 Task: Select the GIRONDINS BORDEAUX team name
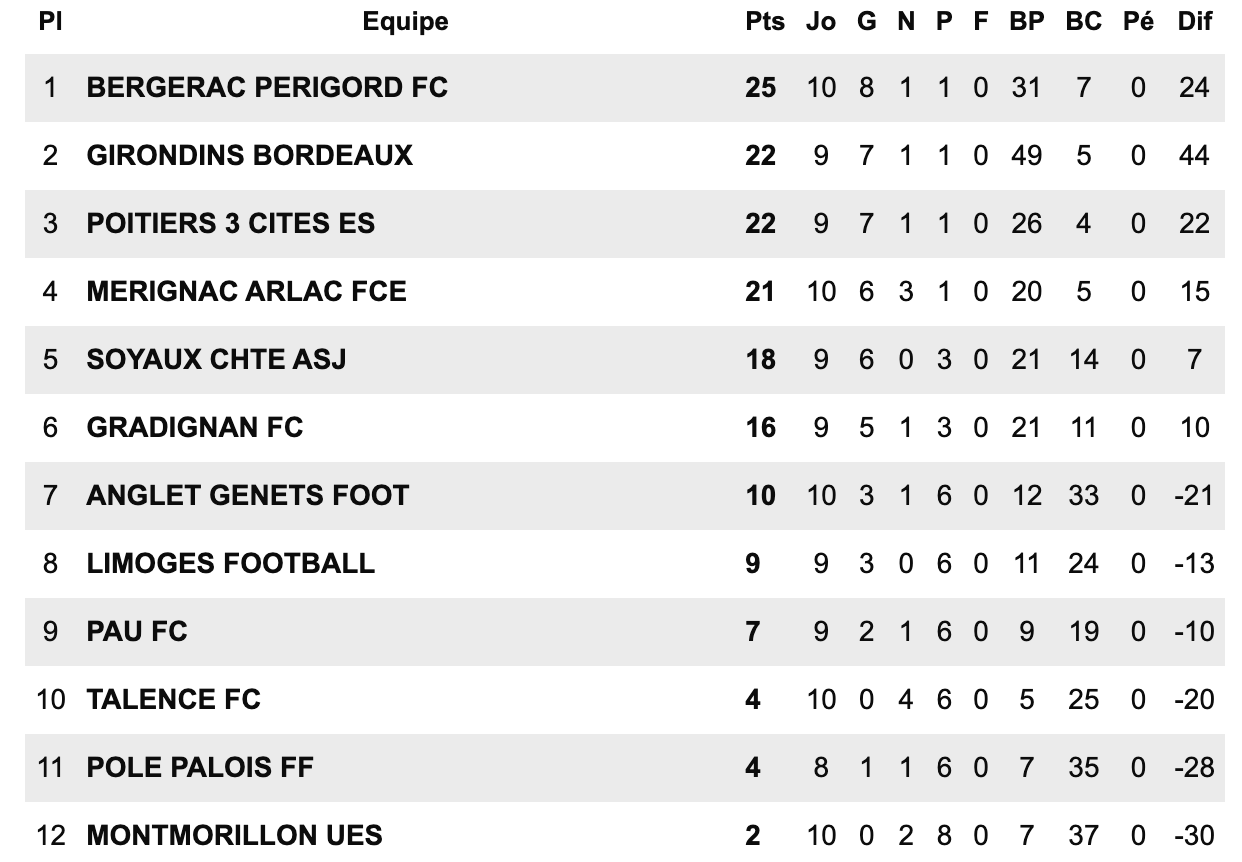(x=250, y=156)
